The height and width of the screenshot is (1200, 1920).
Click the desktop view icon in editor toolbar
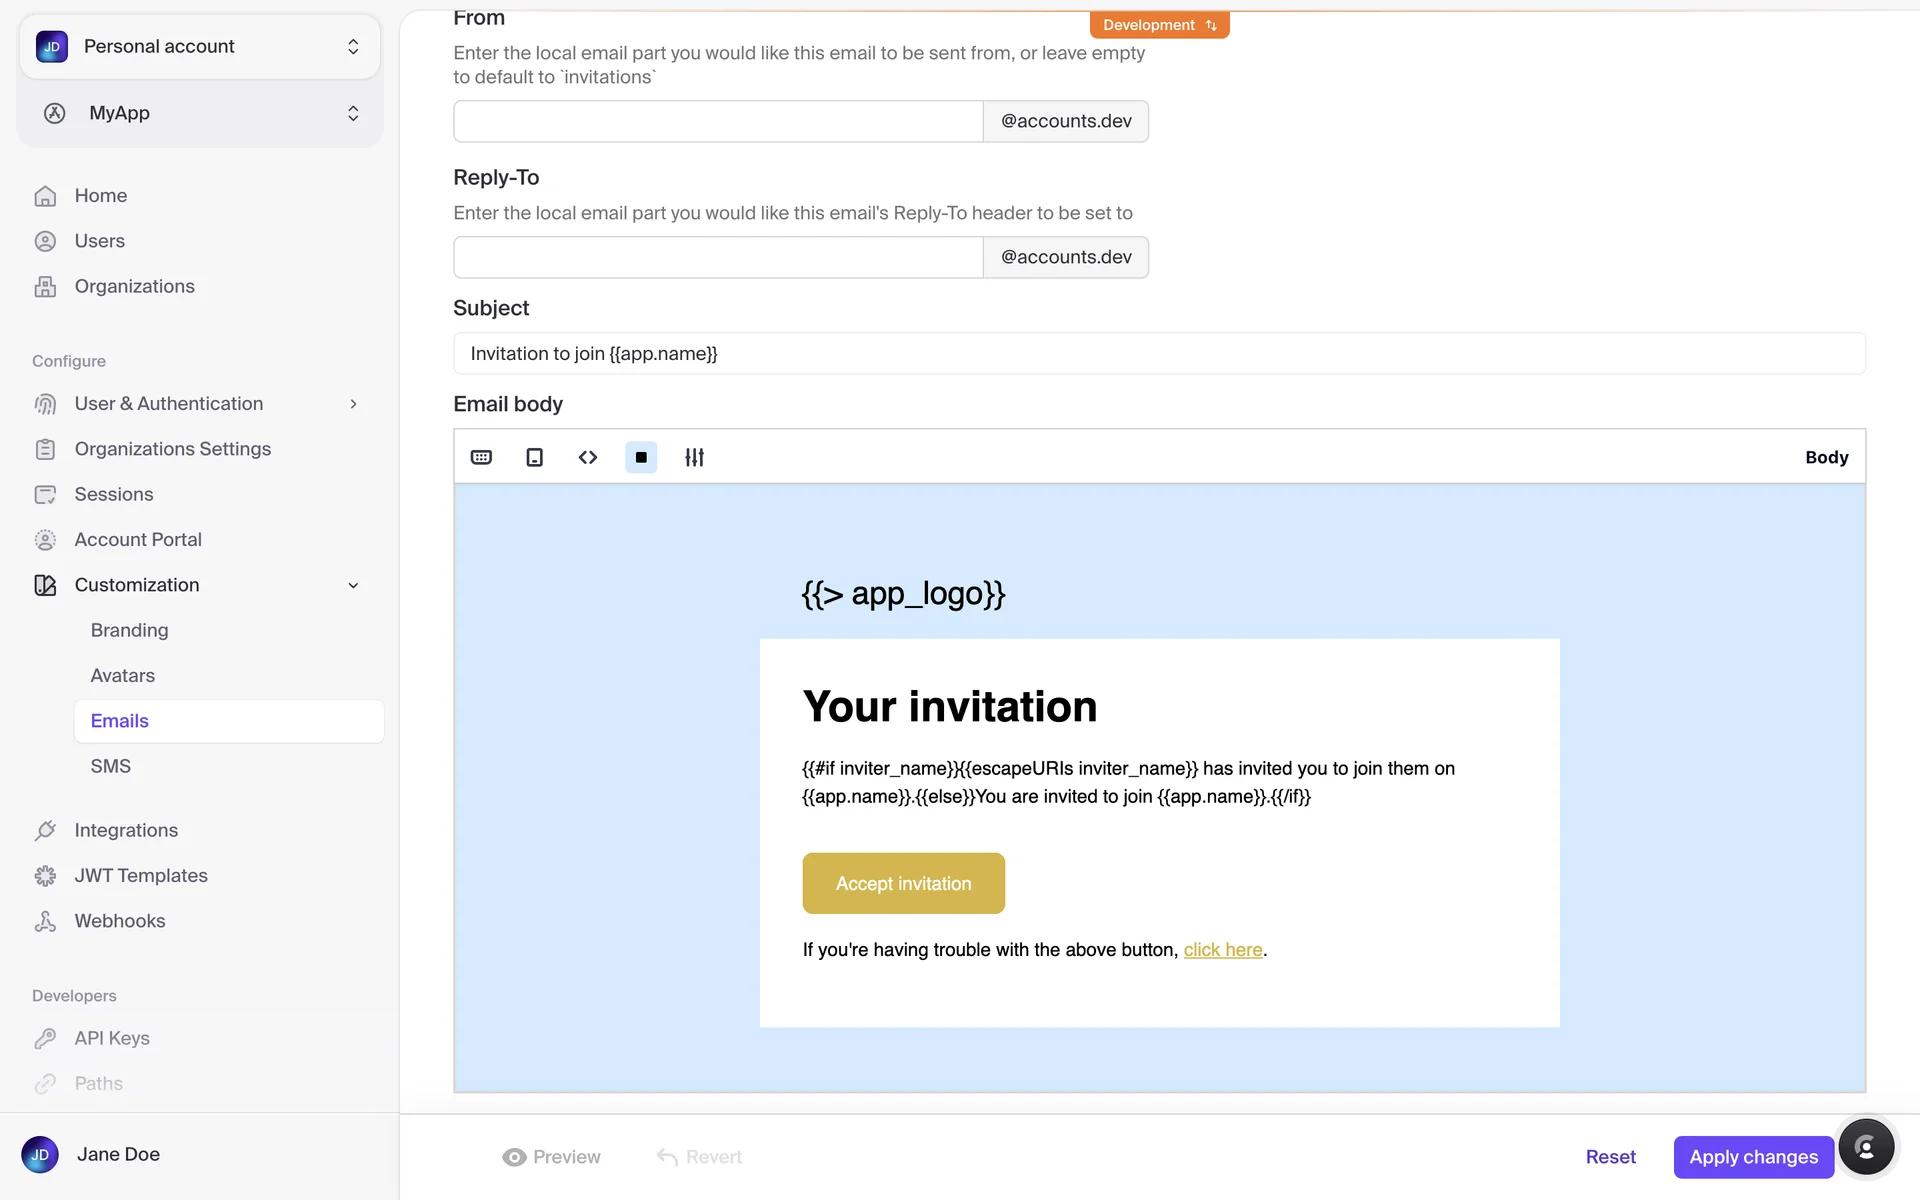(x=481, y=457)
